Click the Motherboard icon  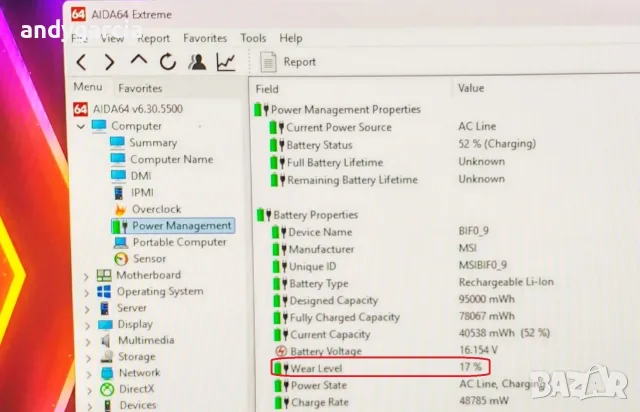tap(104, 275)
